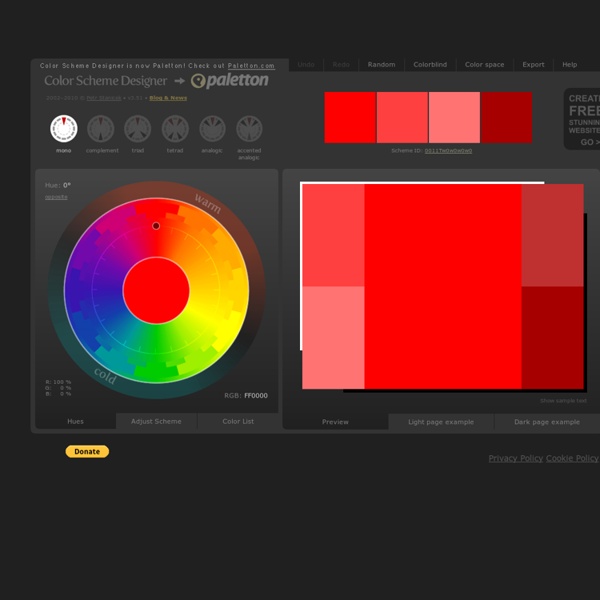Viewport: 600px width, 600px height.
Task: Click the top-left light red preview block
Action: [x=333, y=235]
